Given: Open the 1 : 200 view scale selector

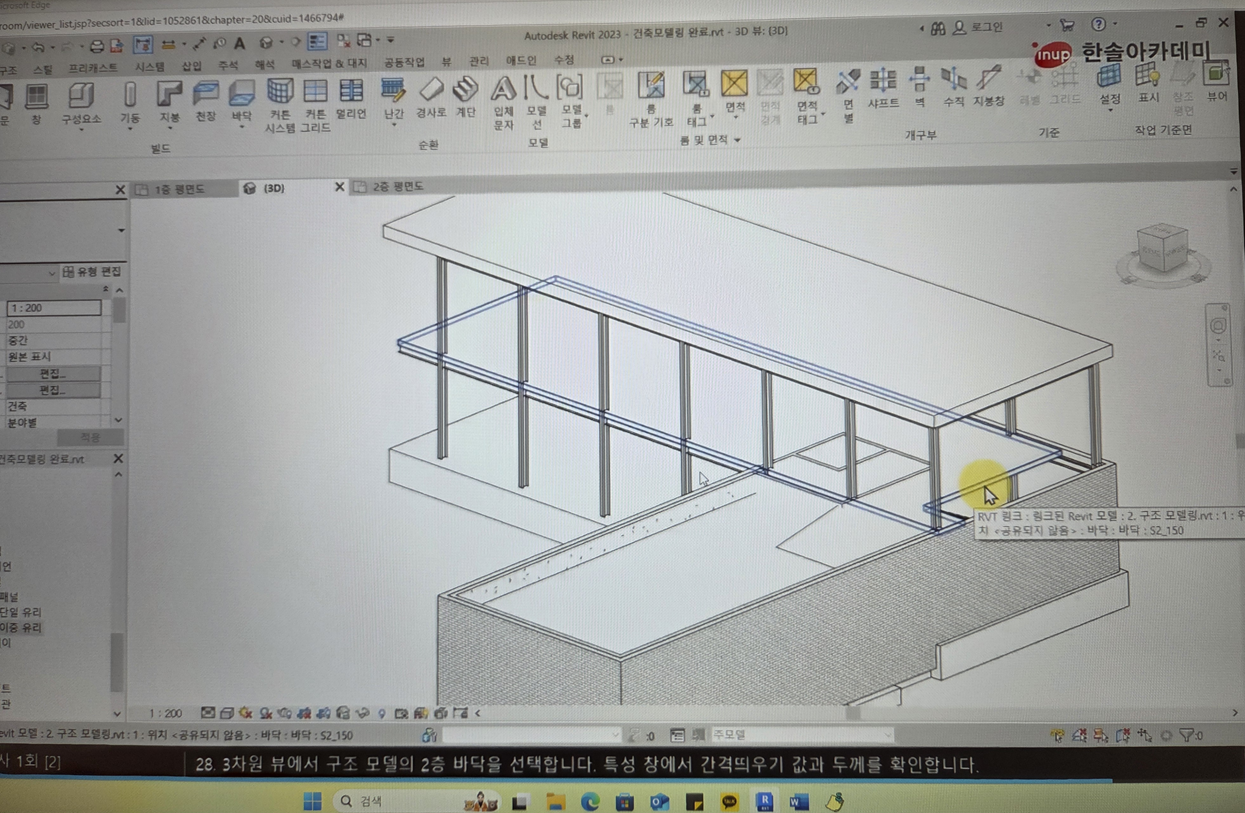Looking at the screenshot, I should pyautogui.click(x=166, y=713).
